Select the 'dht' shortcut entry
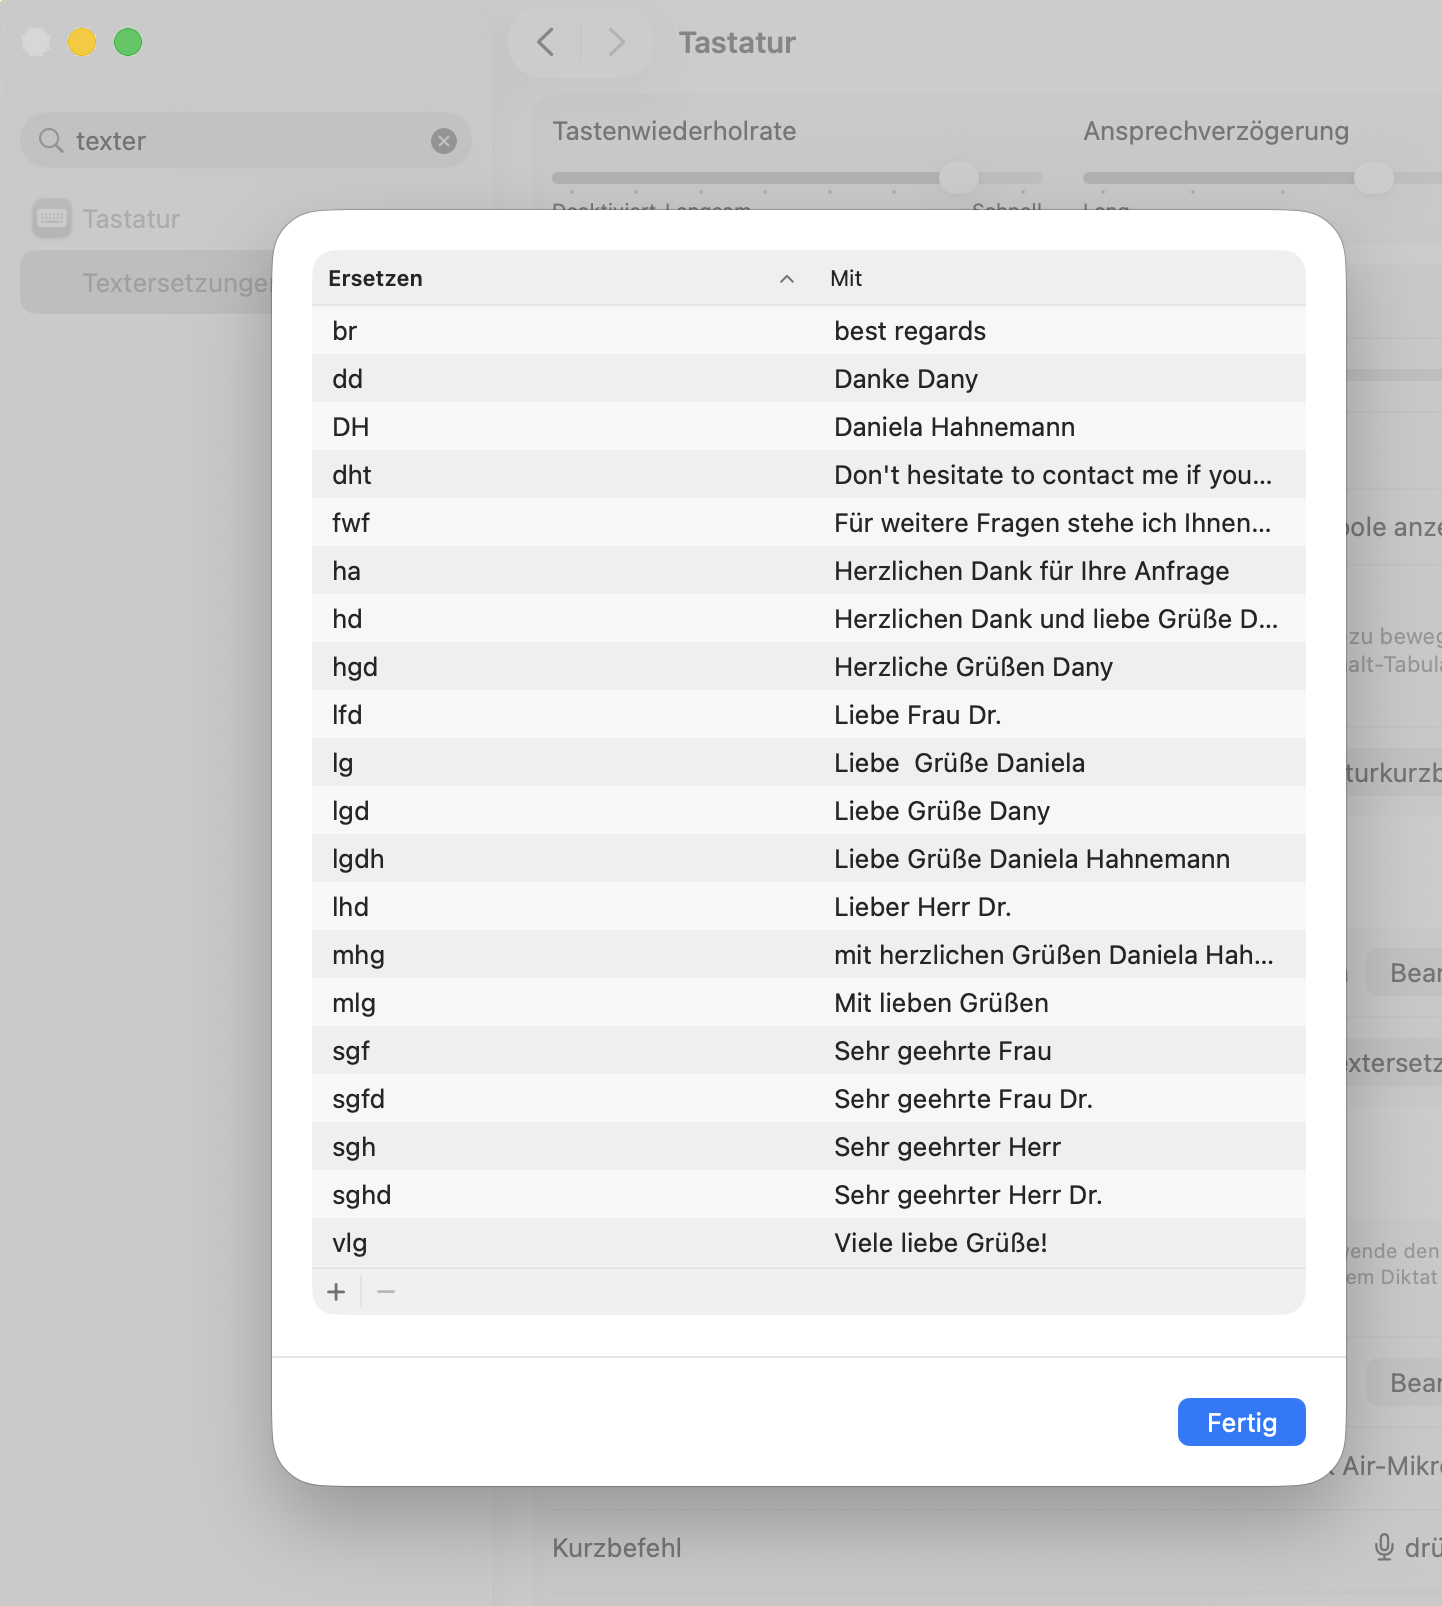The image size is (1442, 1606). click(x=351, y=475)
